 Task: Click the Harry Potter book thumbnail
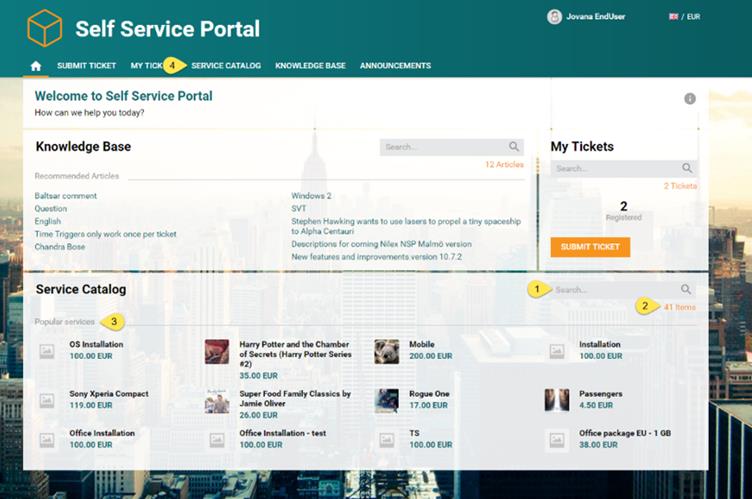tap(217, 351)
